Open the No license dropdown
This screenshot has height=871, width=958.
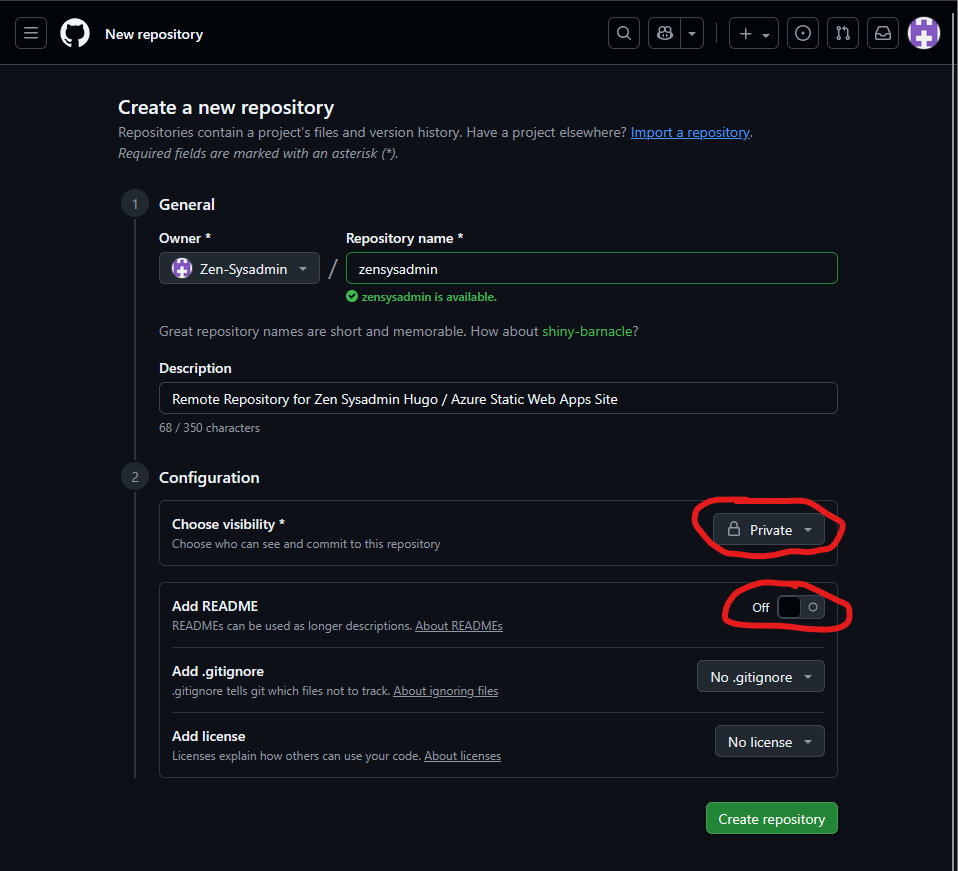(769, 742)
